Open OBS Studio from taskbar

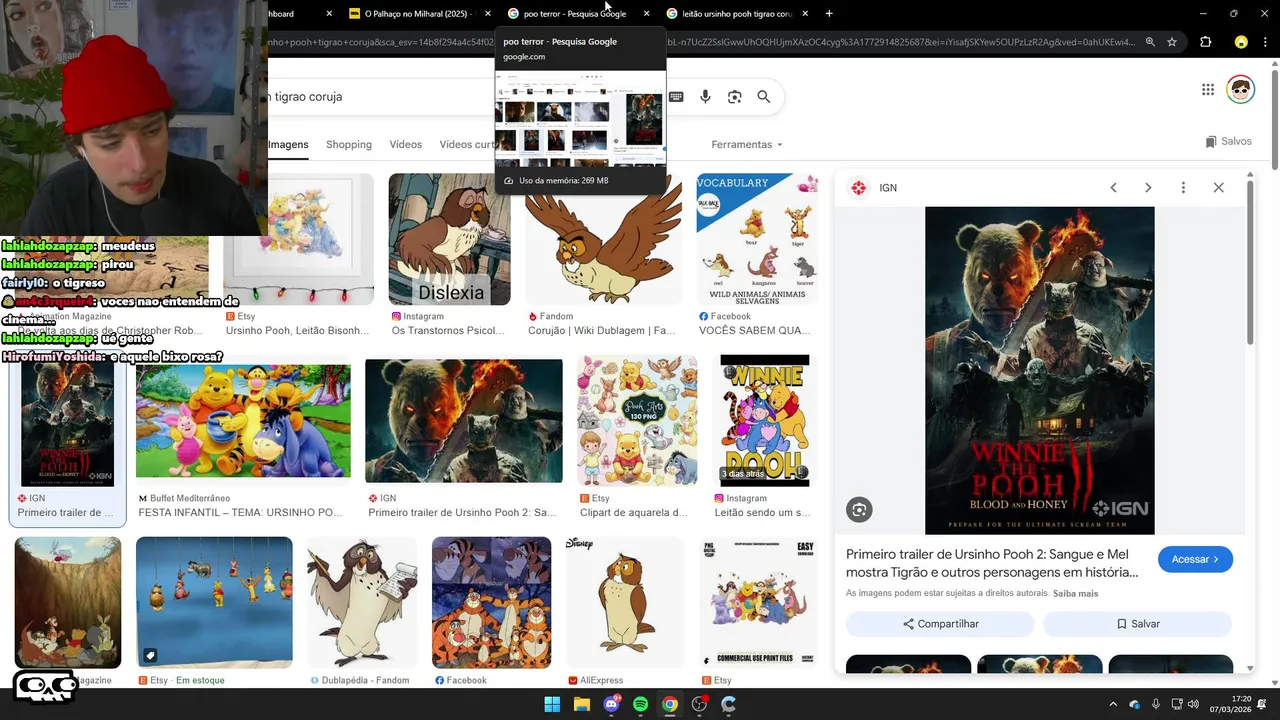699,704
